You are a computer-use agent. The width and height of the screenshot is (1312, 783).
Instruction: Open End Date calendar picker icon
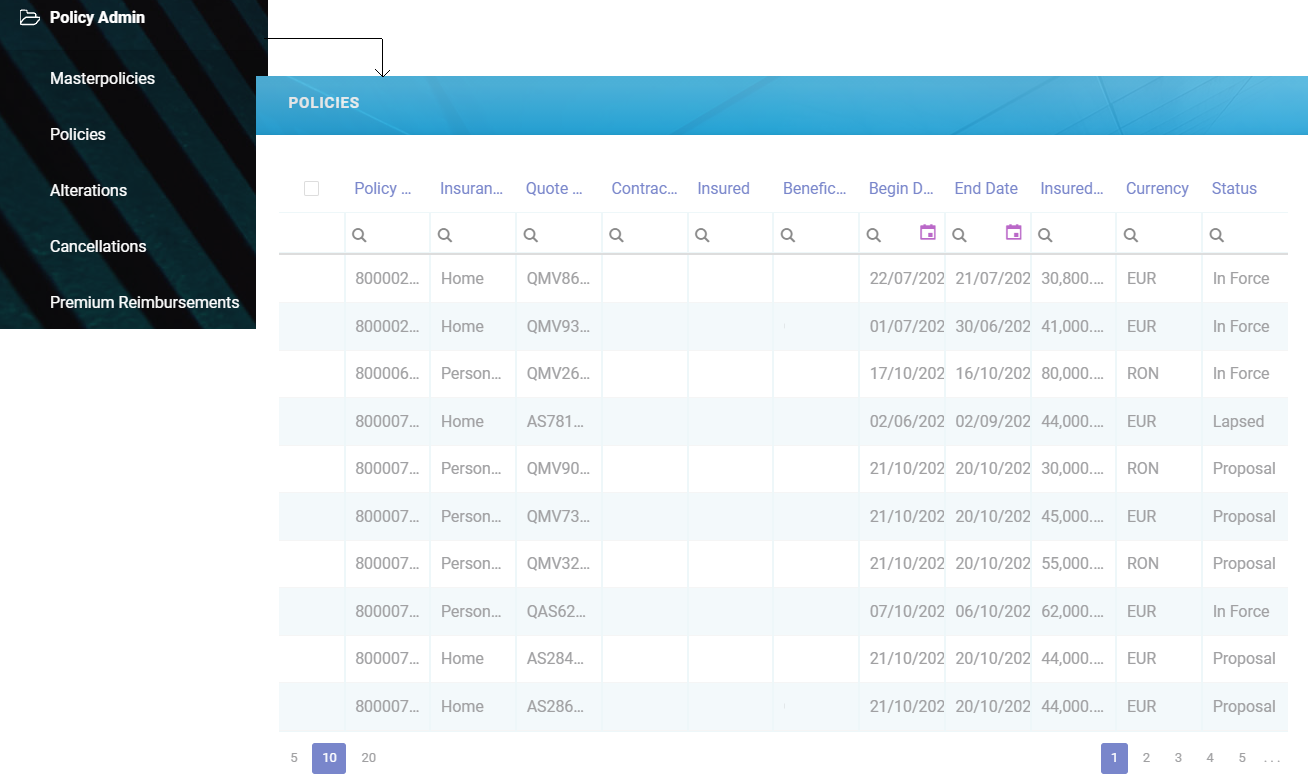click(x=1013, y=233)
